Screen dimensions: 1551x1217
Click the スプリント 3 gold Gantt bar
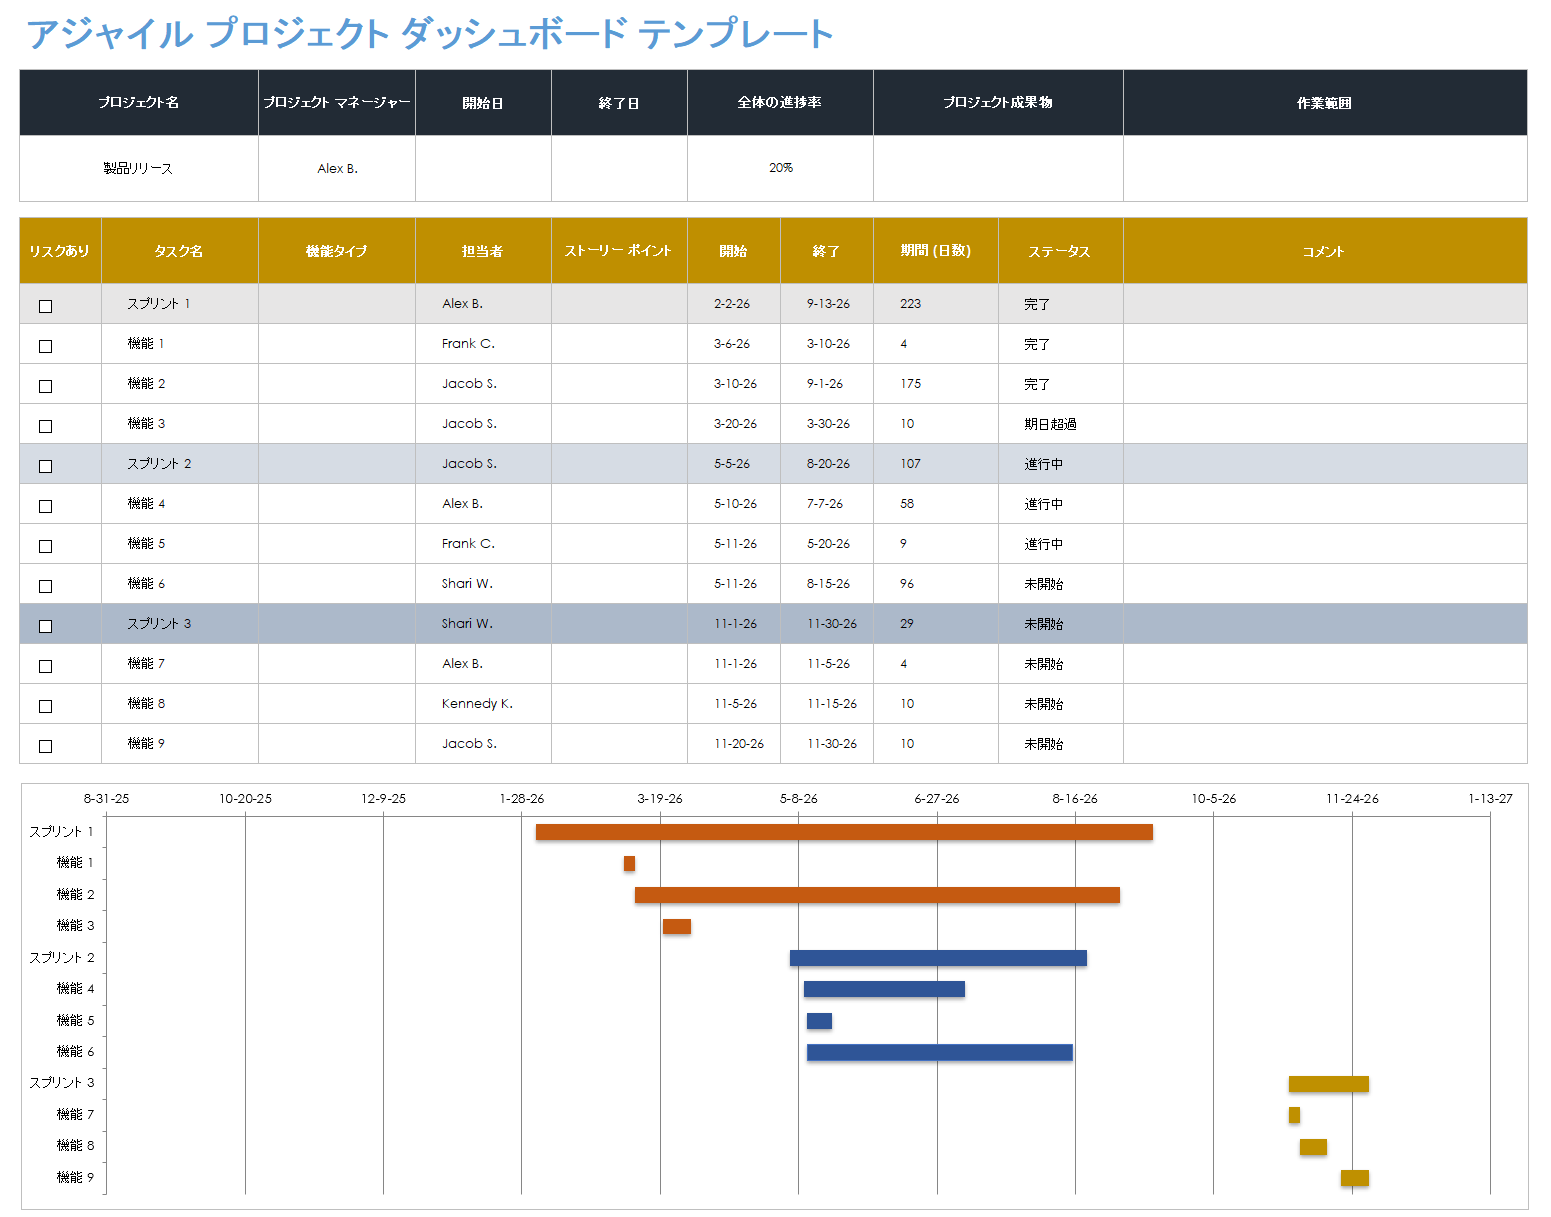(x=1329, y=1084)
